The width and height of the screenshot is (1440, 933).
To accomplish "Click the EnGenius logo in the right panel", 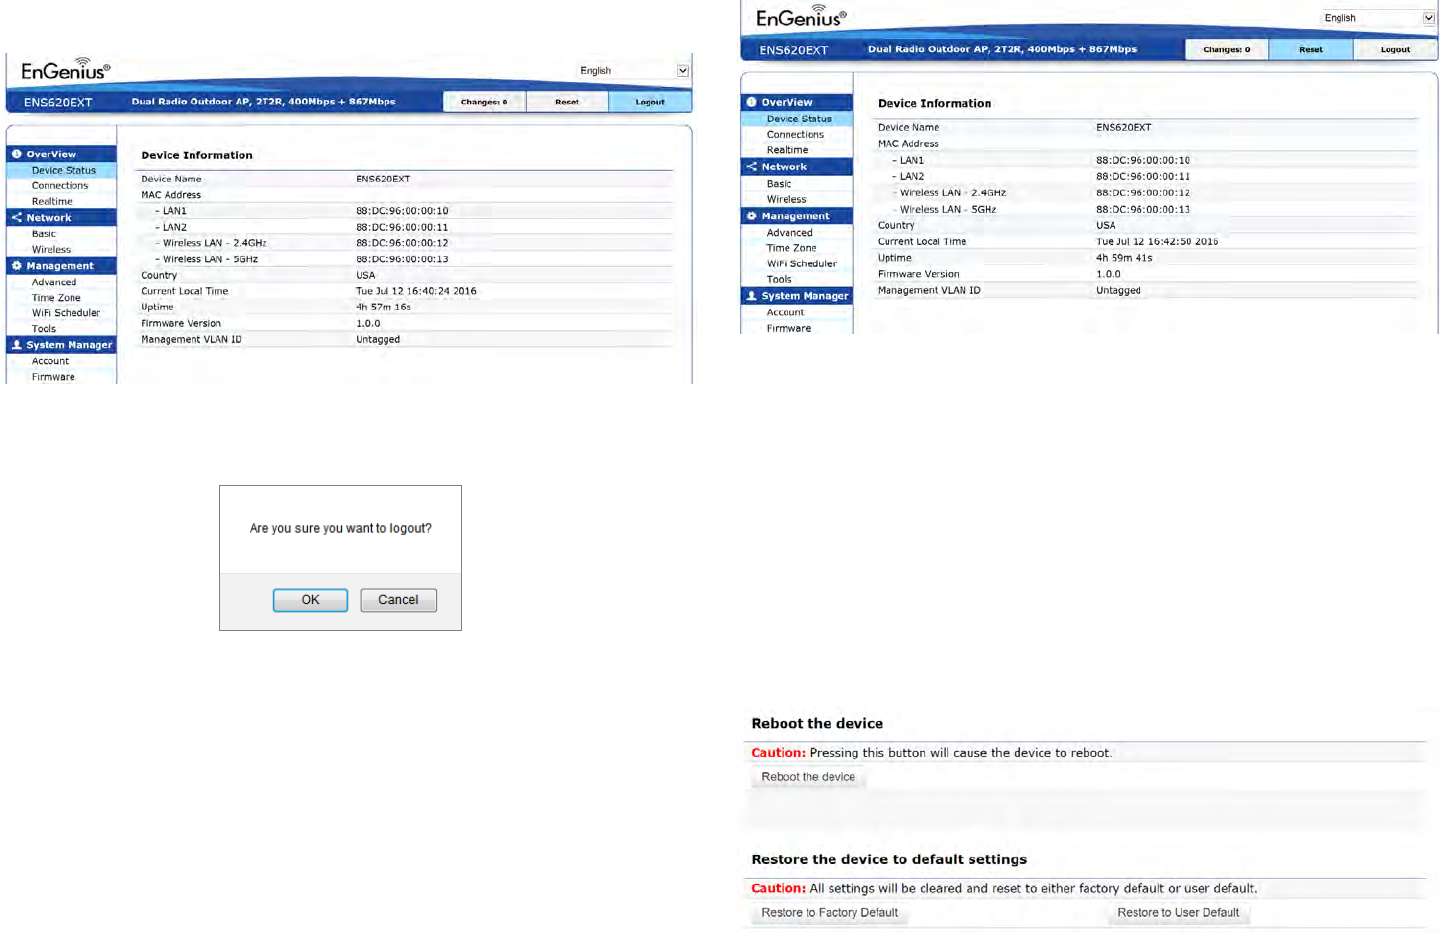I will click(801, 16).
